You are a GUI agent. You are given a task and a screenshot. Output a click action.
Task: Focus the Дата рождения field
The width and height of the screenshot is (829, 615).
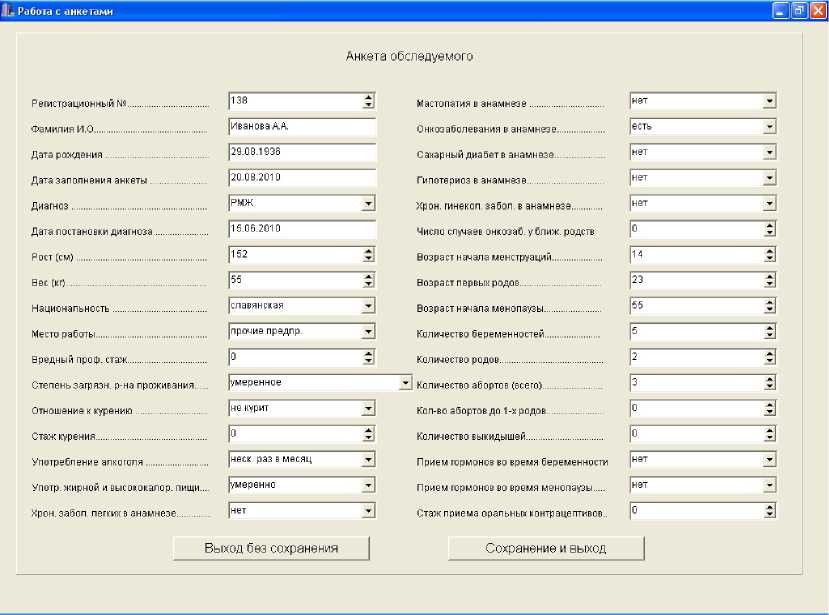(301, 152)
